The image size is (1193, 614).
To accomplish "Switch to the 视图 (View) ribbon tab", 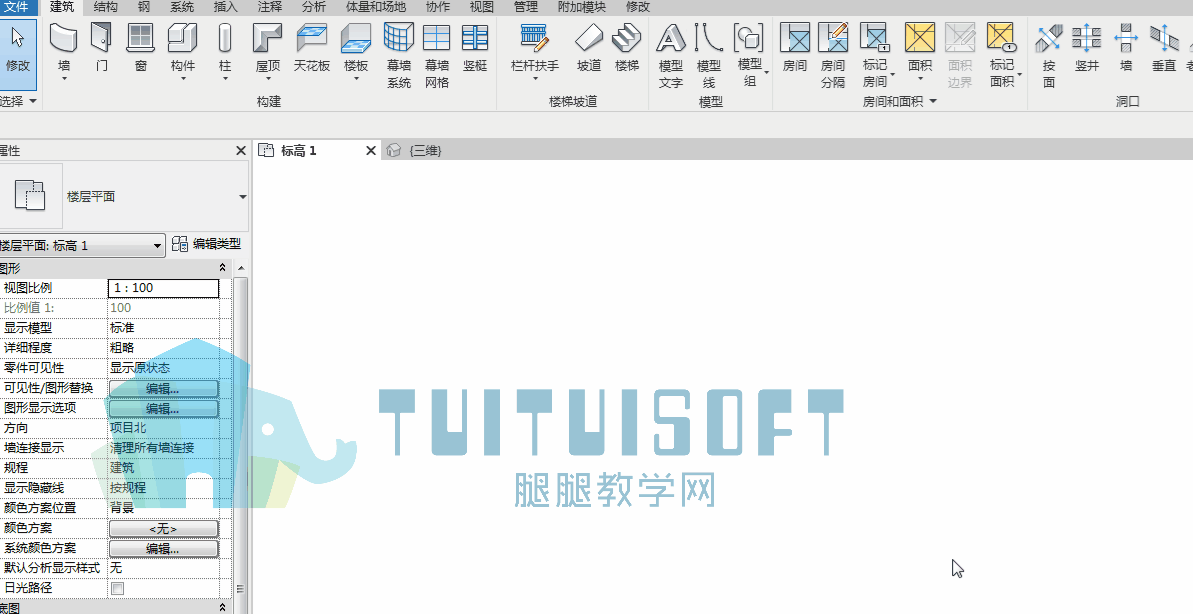I will (482, 7).
